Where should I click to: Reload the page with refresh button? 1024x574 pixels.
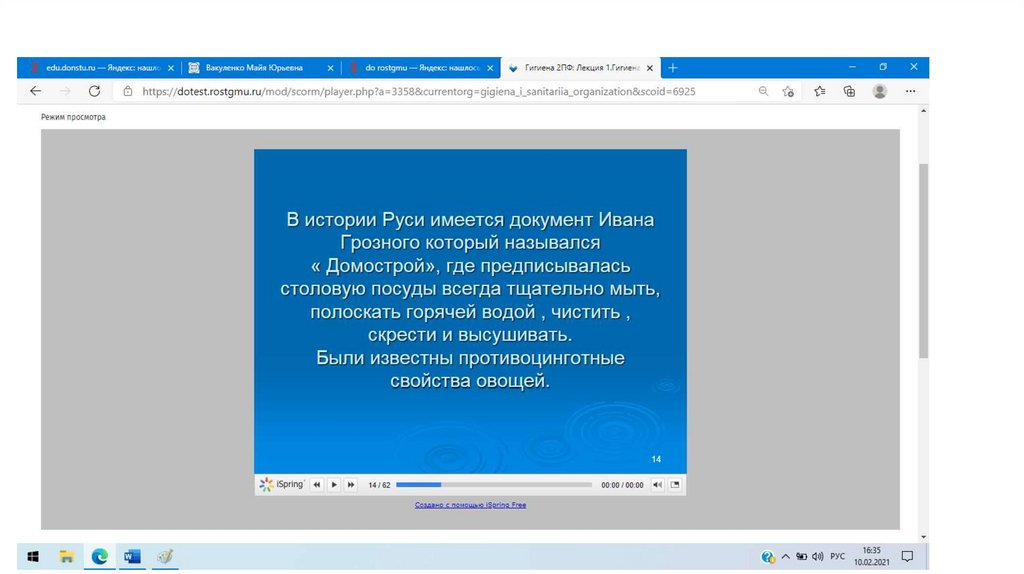pyautogui.click(x=94, y=91)
